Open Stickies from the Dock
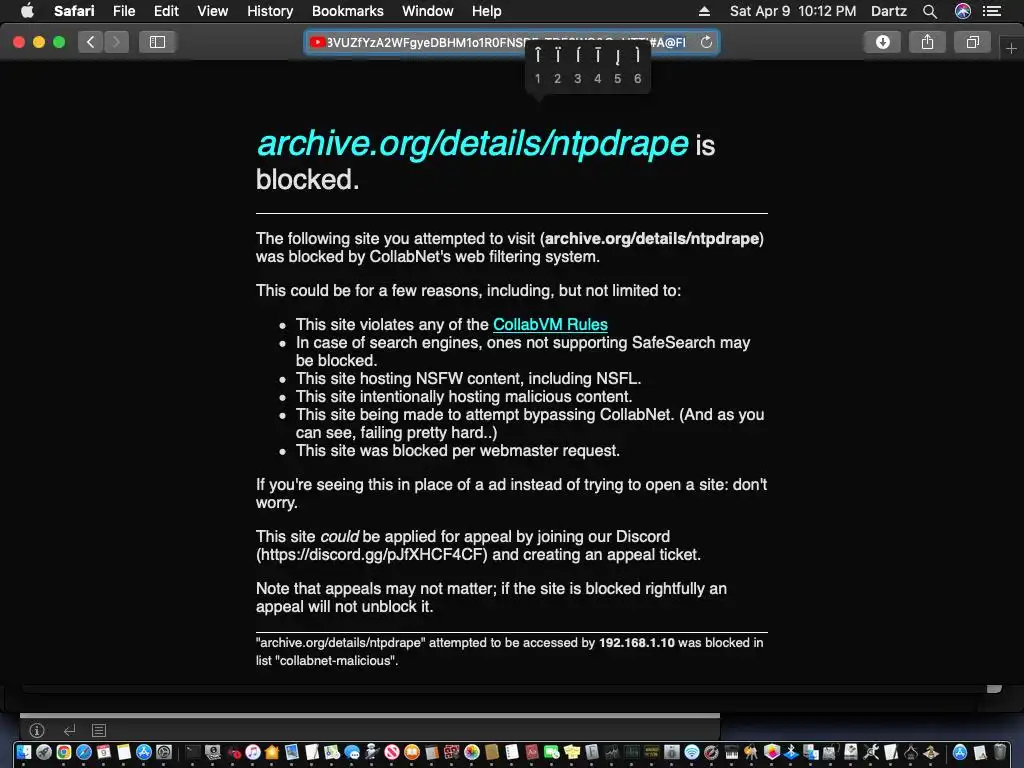Image resolution: width=1024 pixels, height=768 pixels. (572, 752)
